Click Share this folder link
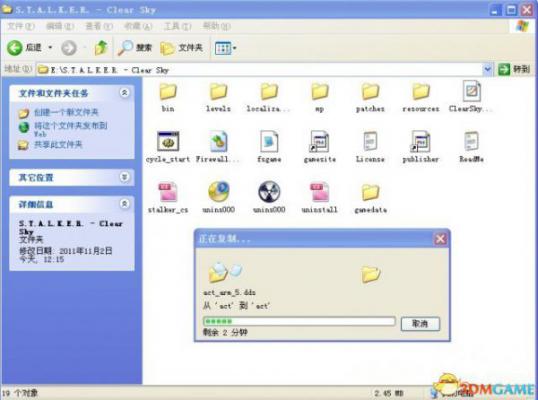The height and width of the screenshot is (400, 538). click(x=58, y=144)
